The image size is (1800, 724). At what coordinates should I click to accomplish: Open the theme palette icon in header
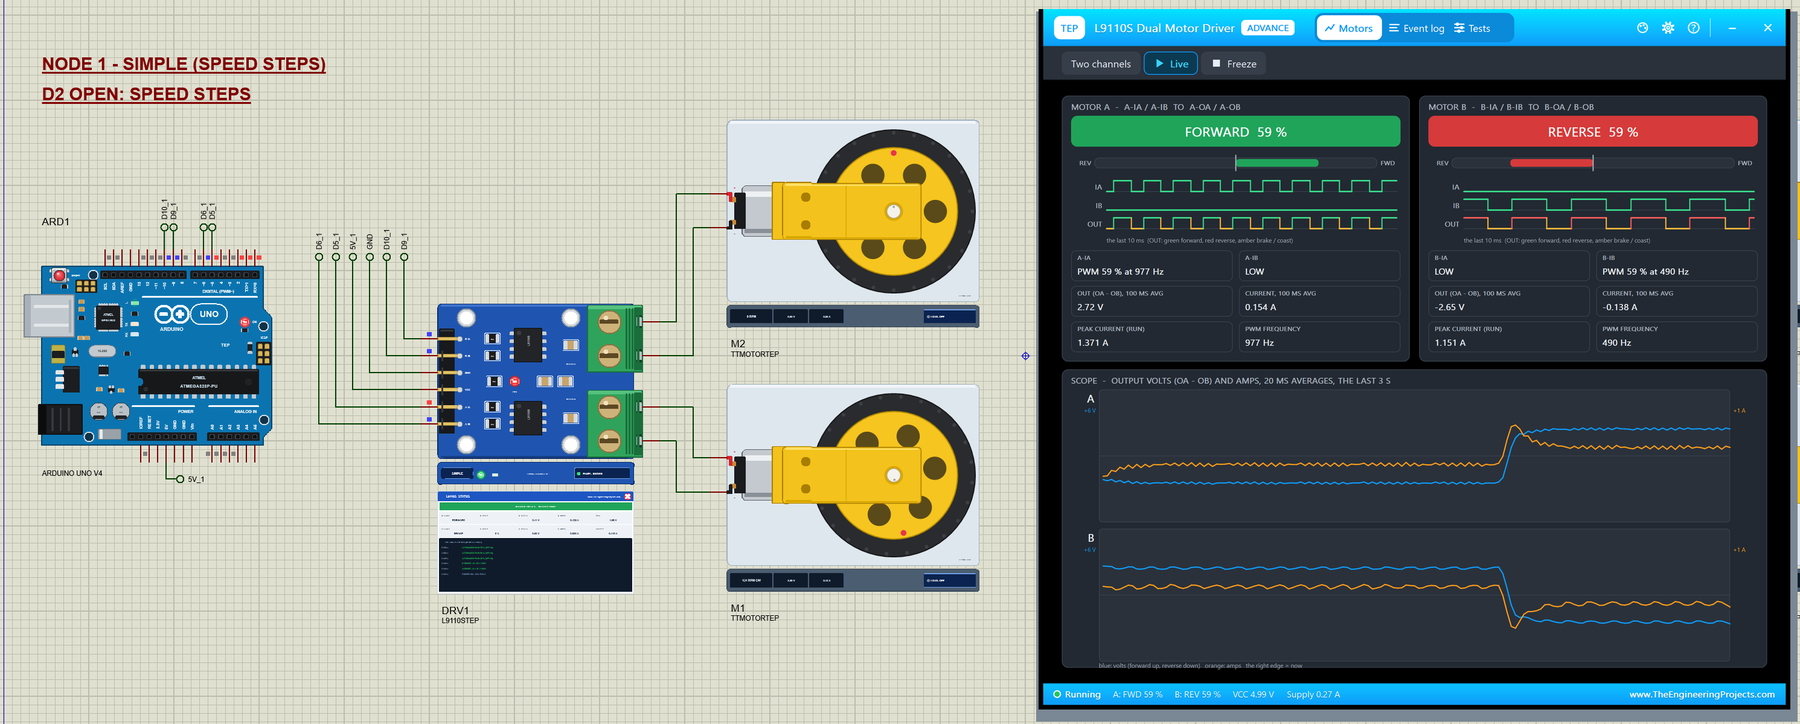(x=1642, y=28)
